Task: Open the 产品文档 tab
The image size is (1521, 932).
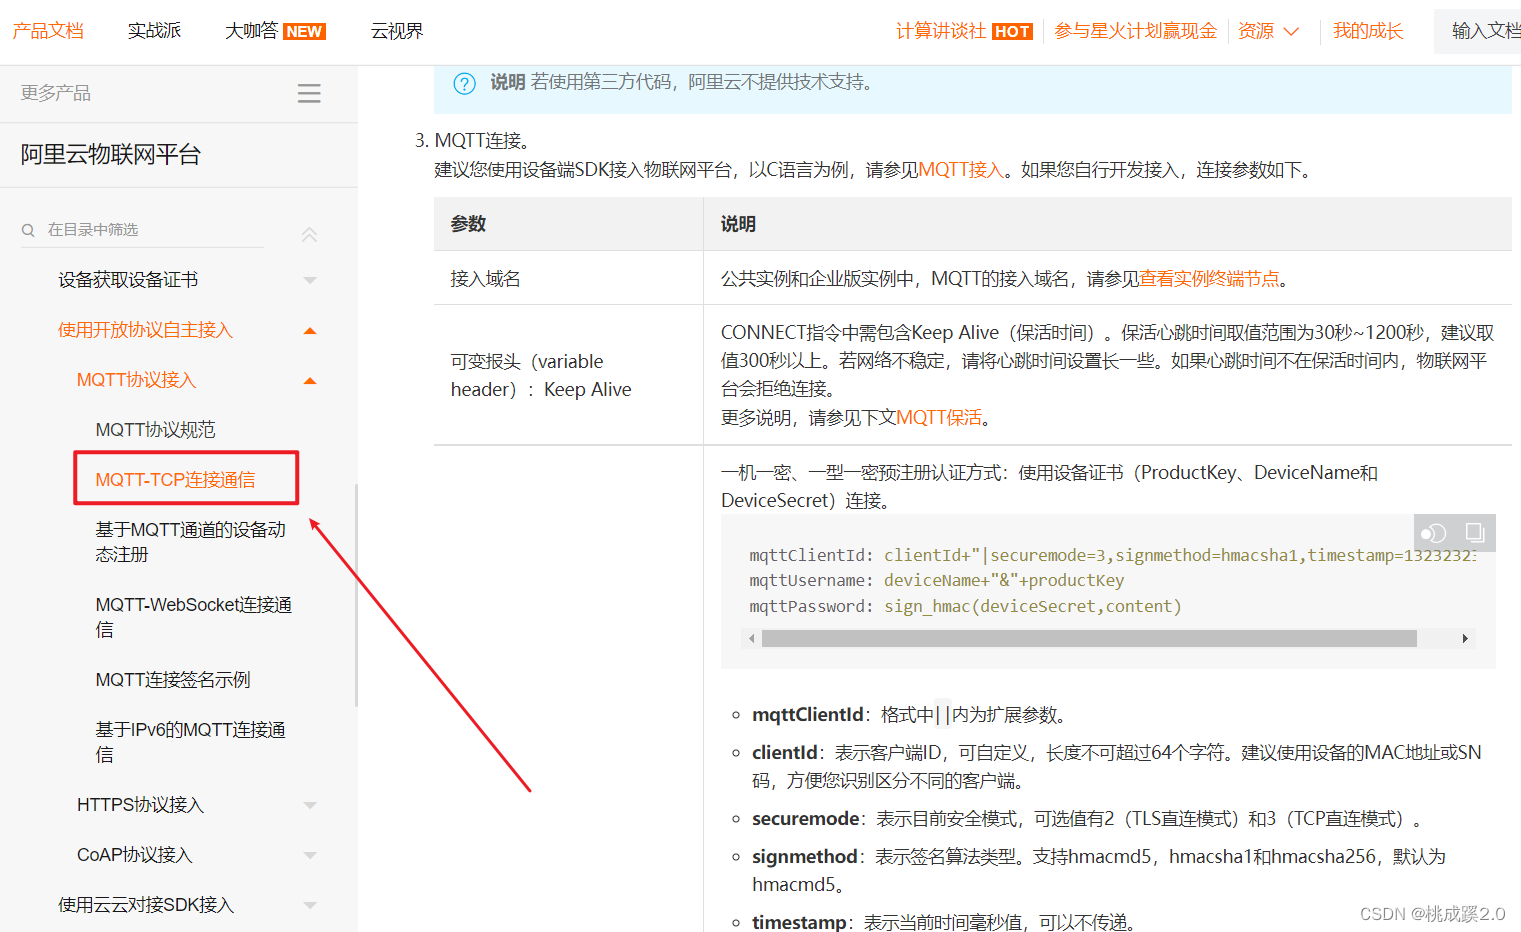Action: point(48,31)
